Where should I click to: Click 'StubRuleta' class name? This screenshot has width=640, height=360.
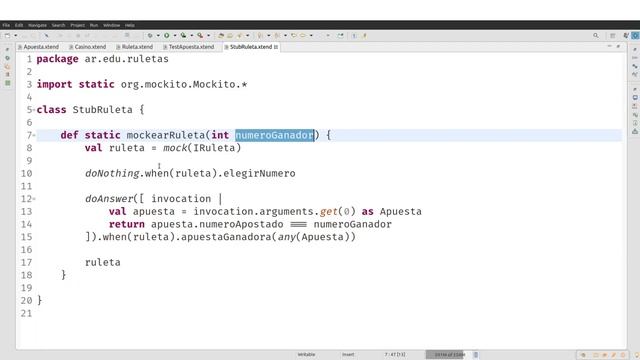(x=102, y=110)
